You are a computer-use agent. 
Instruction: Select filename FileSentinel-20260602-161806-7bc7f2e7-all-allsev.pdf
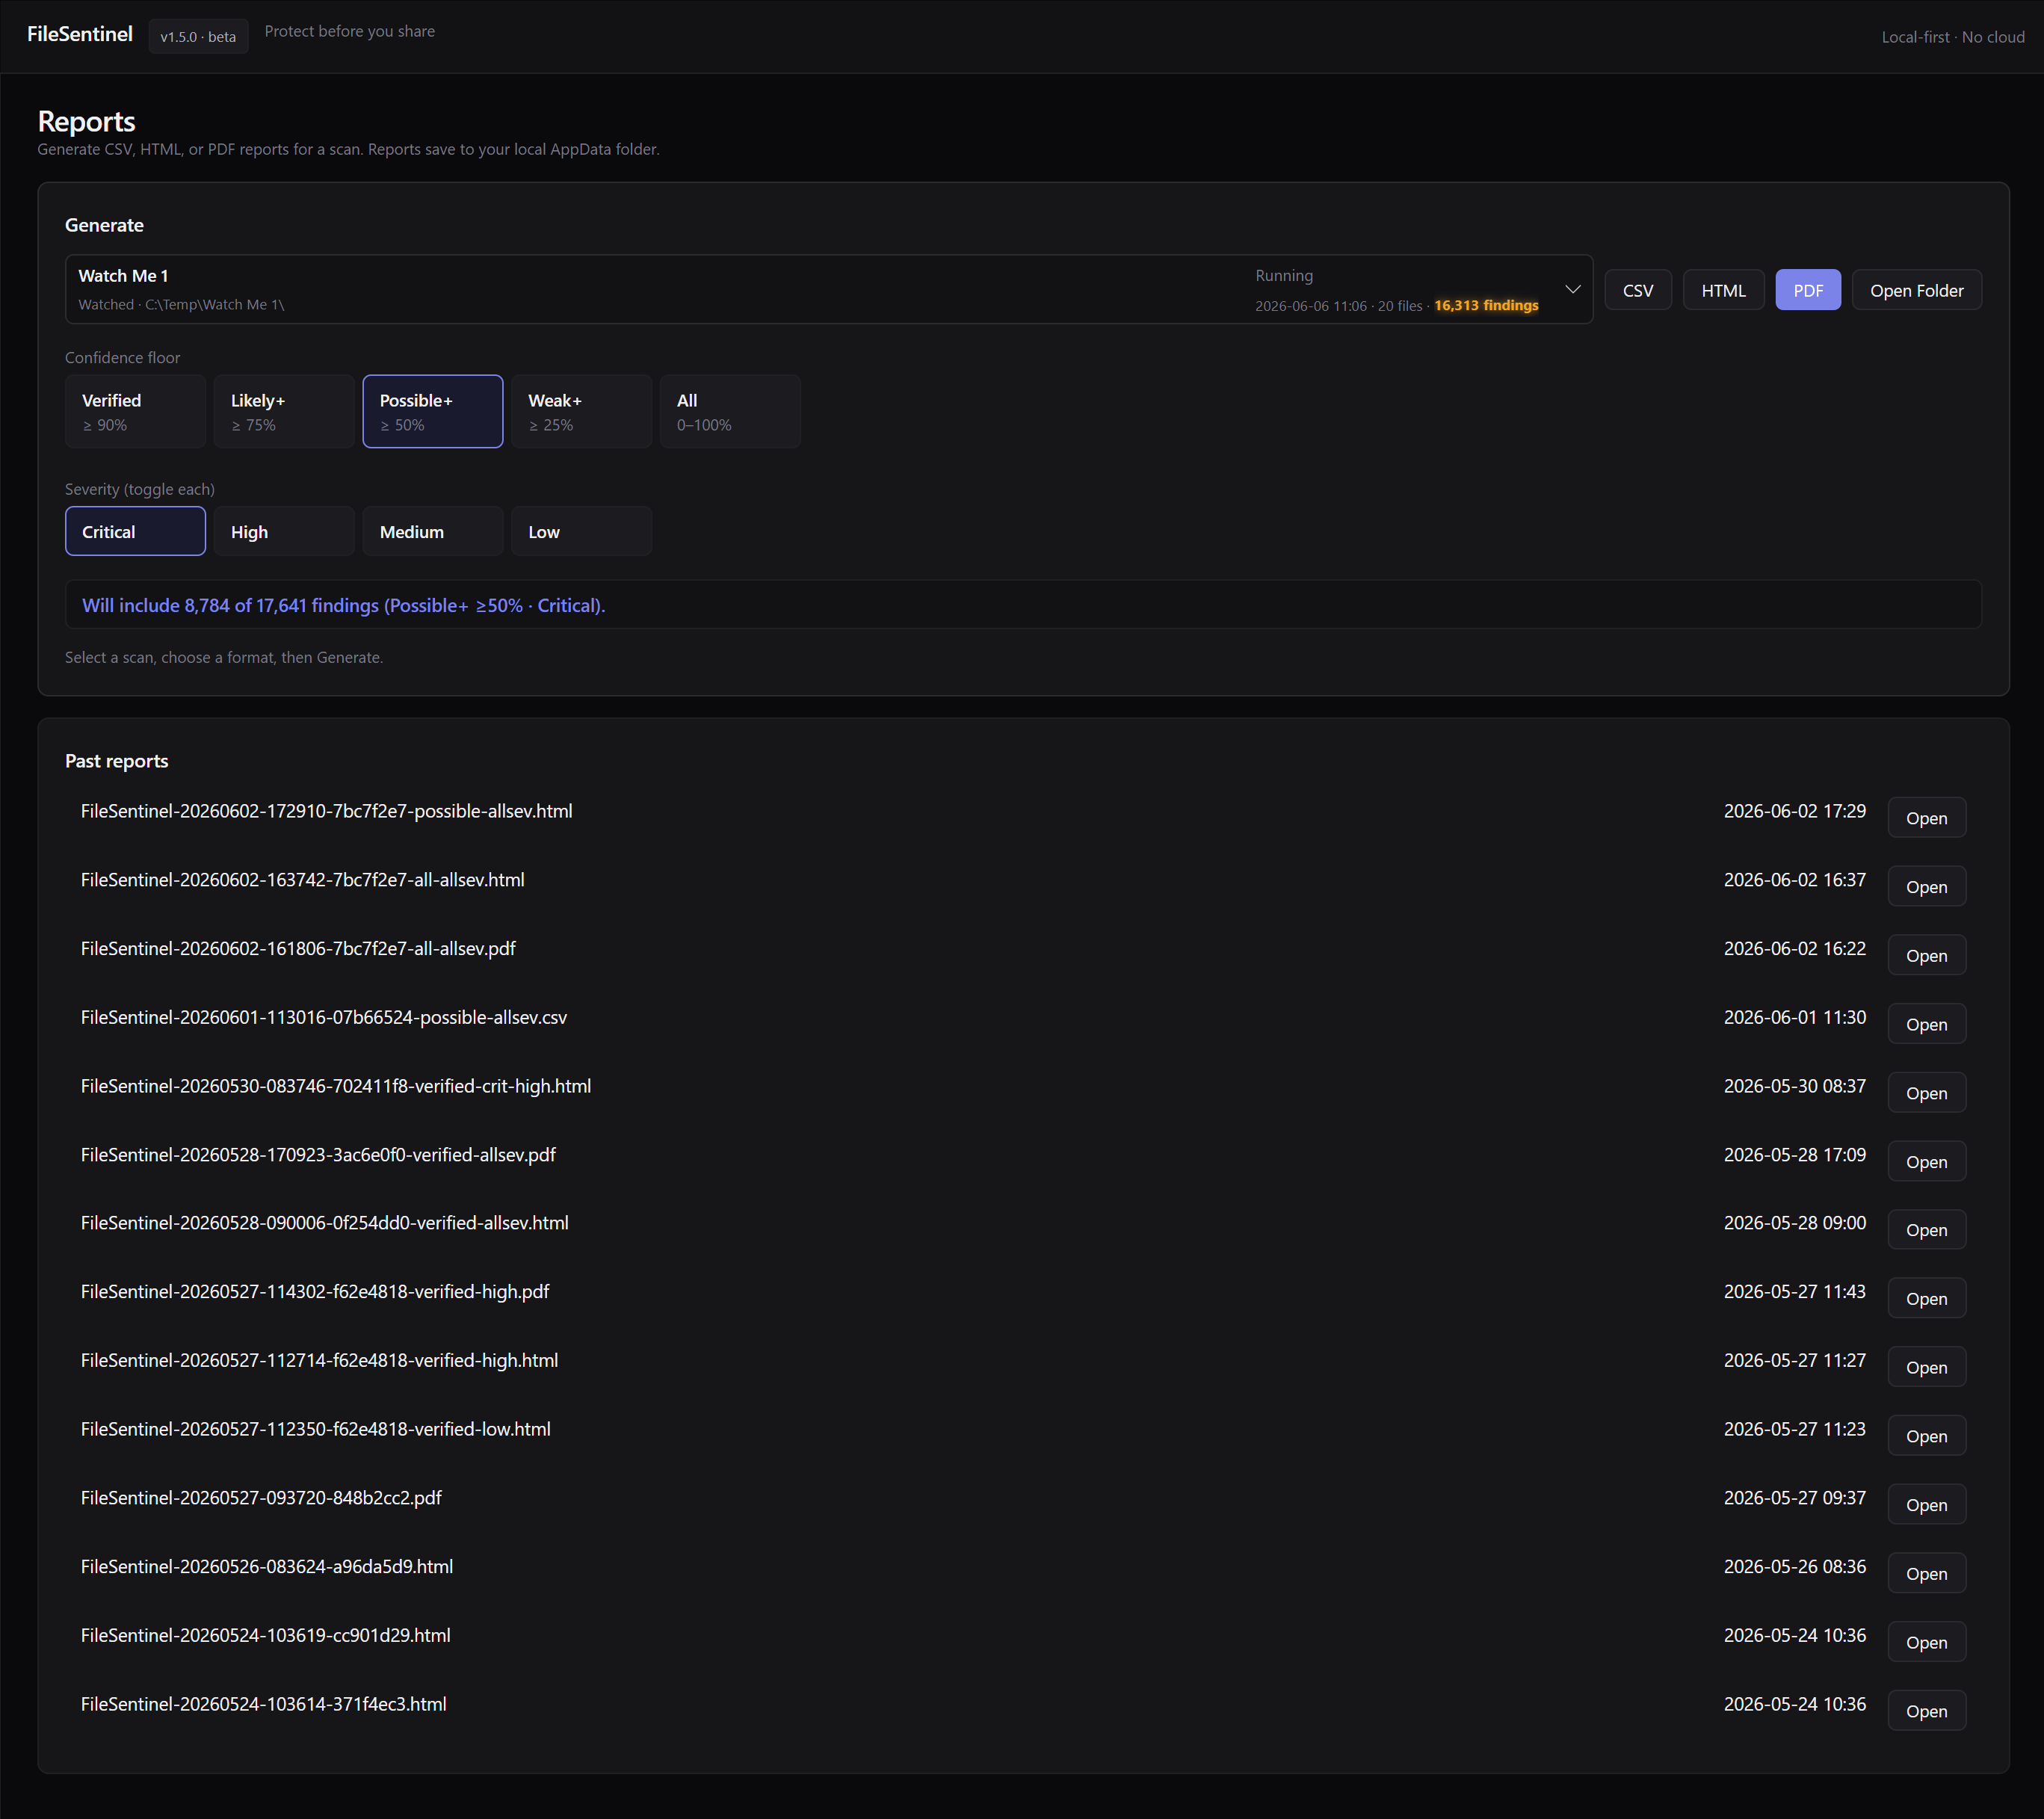point(298,948)
